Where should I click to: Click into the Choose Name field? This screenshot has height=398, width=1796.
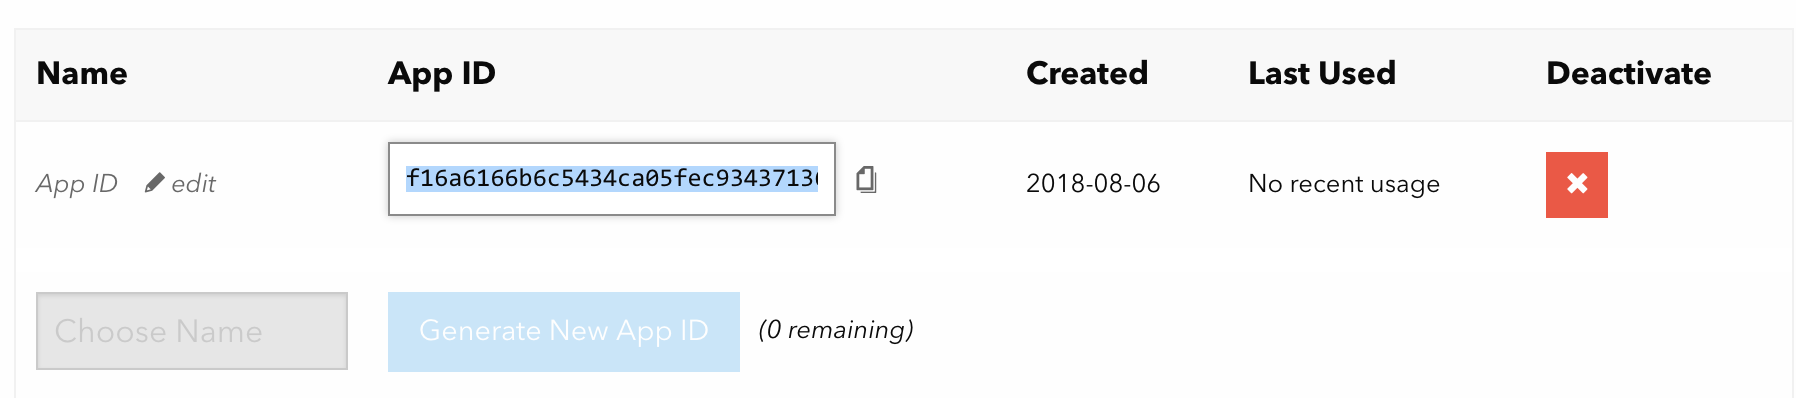(x=192, y=331)
